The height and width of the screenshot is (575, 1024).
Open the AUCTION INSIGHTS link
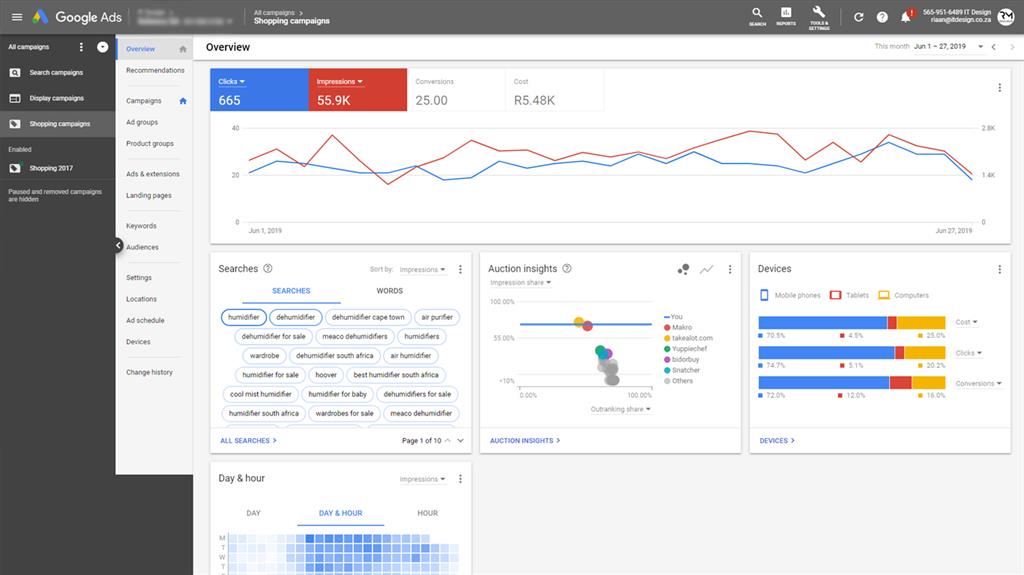[525, 440]
